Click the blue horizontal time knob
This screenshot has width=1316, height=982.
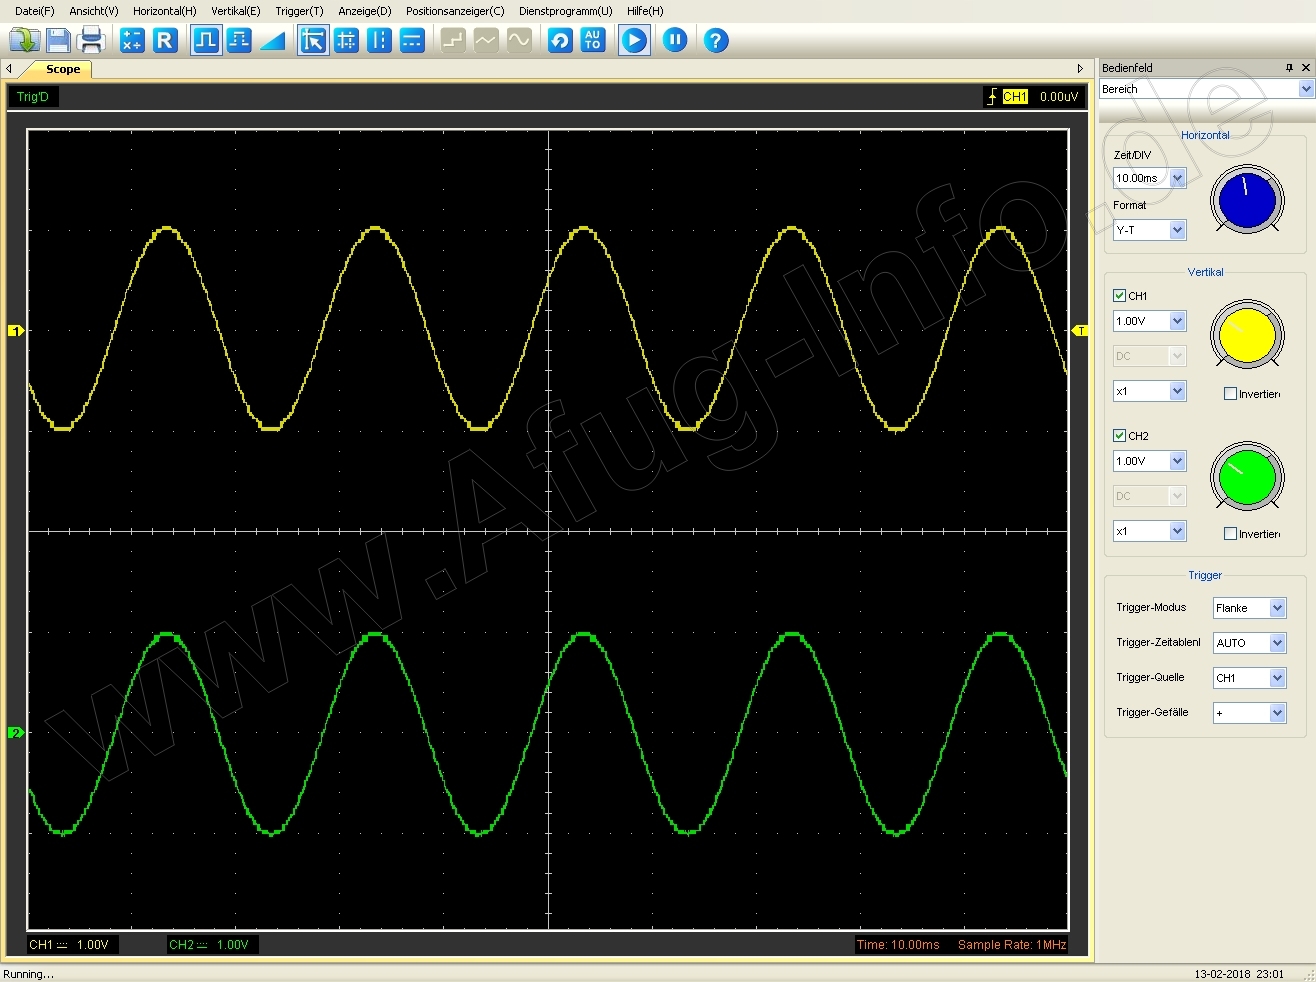(x=1247, y=199)
